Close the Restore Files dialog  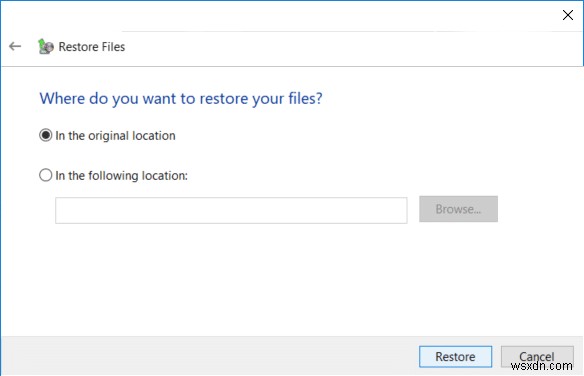(568, 15)
